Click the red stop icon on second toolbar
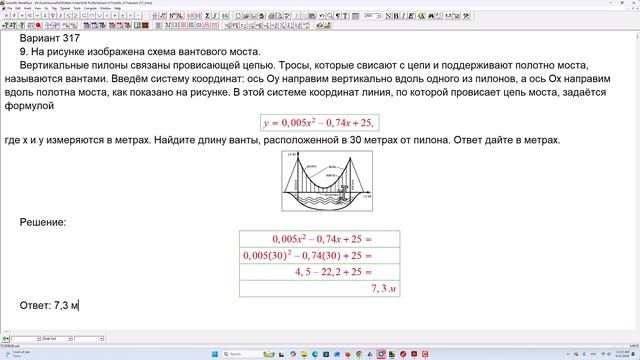 tap(38, 25)
